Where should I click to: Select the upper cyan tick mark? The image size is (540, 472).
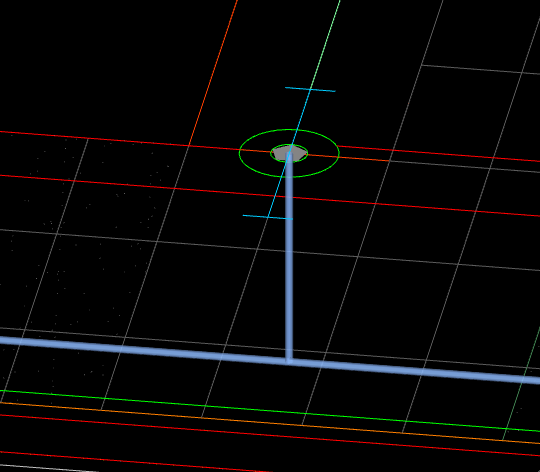310,90
